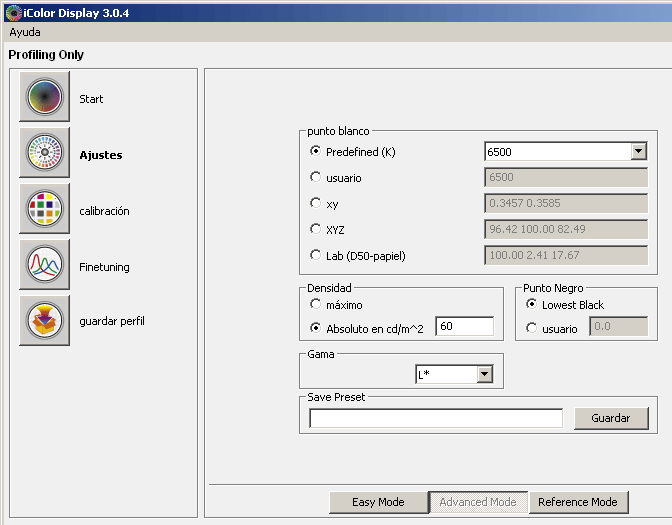Viewport: 672px width, 525px height.
Task: Click the Finetuning curves icon
Action: pyautogui.click(x=44, y=266)
